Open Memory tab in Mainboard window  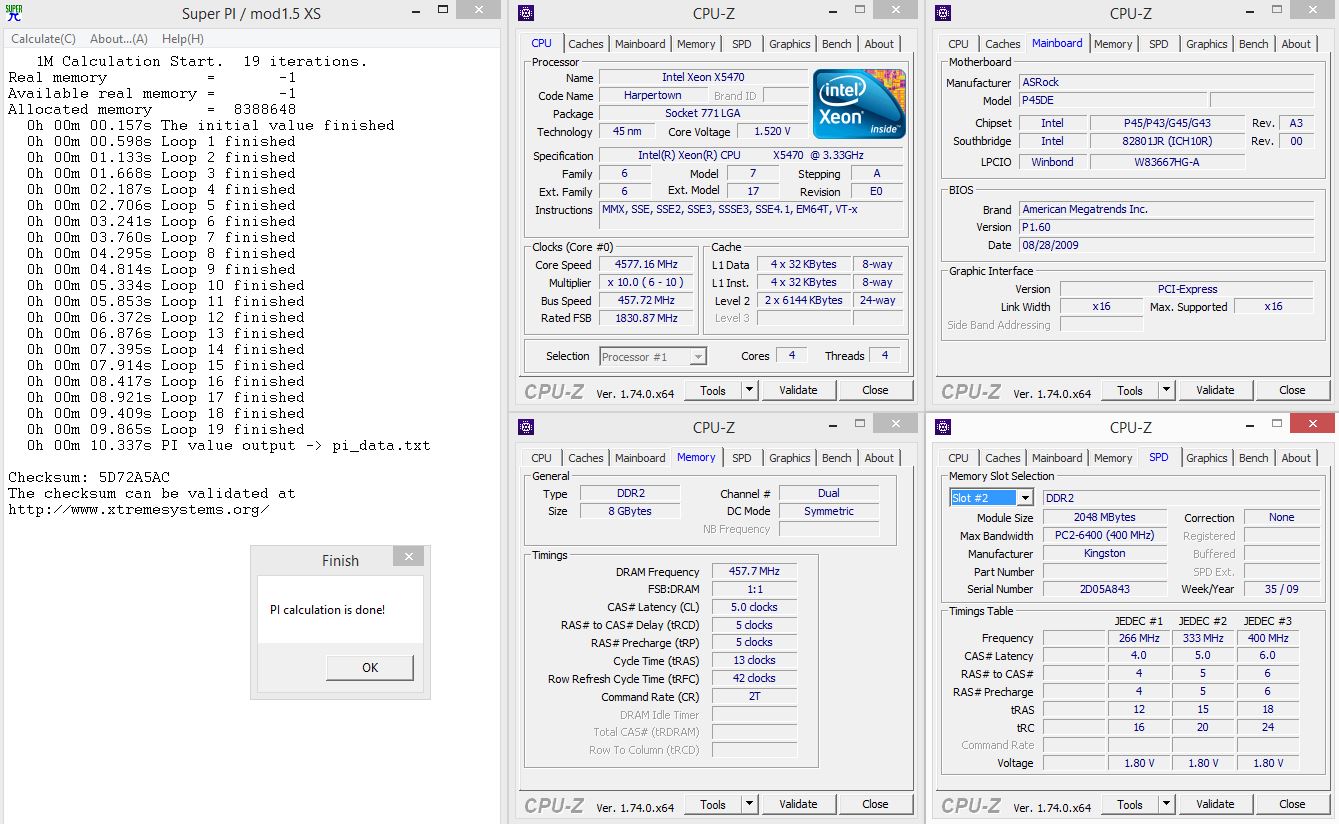1113,44
